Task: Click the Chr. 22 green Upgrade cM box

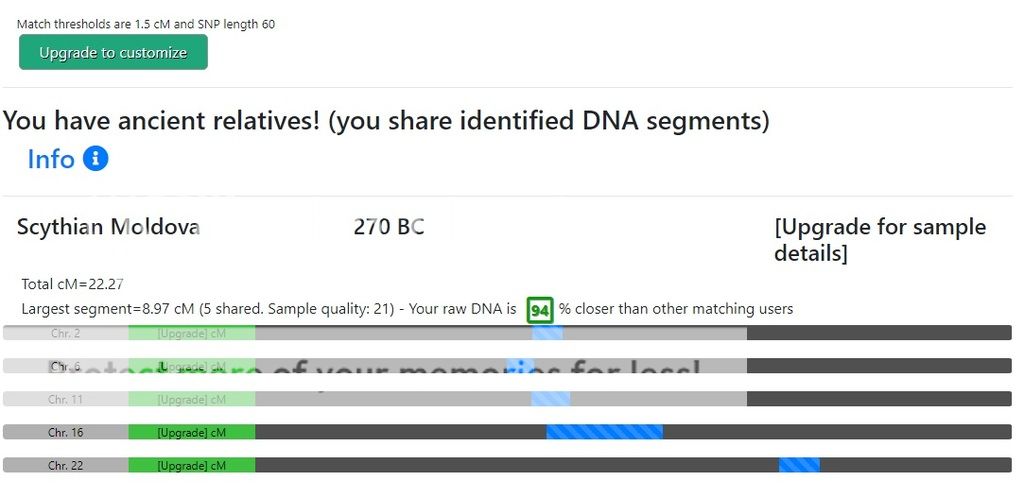Action: point(191,465)
